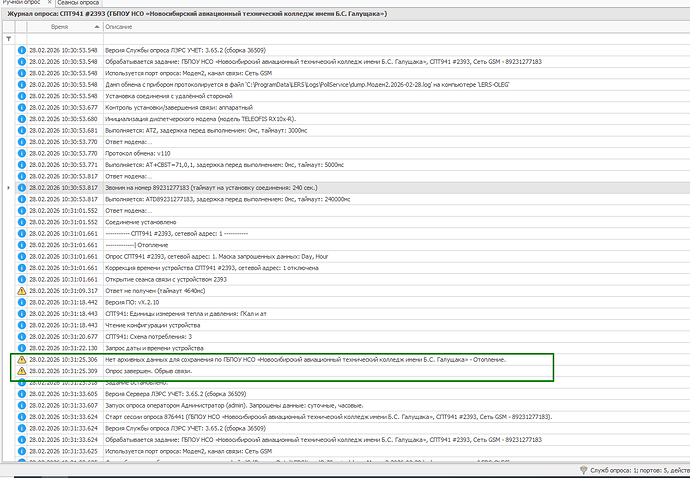Click 'Служб опроса: 1' status bar text
This screenshot has width=690, height=478.
(618, 470)
